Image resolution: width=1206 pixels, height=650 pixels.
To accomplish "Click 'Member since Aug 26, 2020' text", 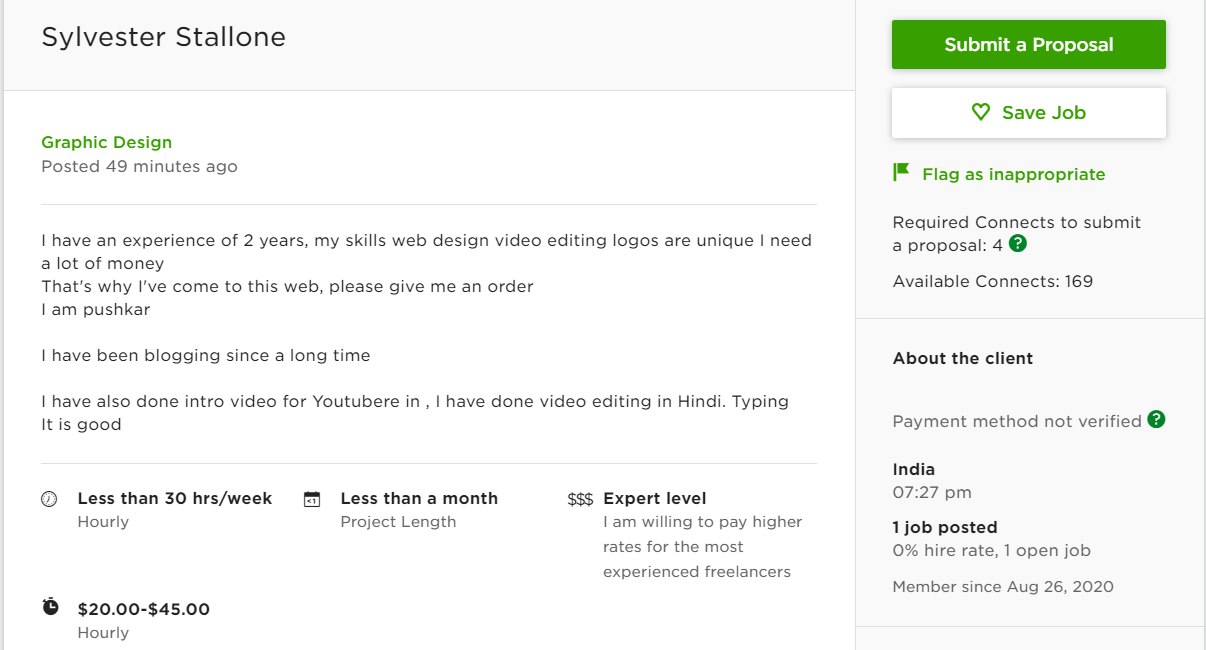I will tap(1003, 586).
